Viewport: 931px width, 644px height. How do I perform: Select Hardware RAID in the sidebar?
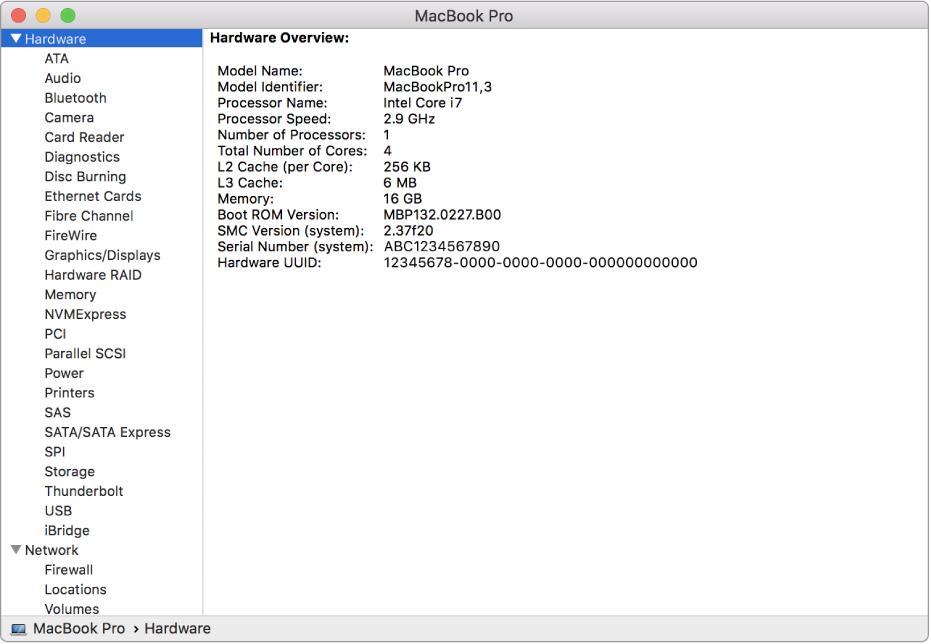[x=93, y=275]
